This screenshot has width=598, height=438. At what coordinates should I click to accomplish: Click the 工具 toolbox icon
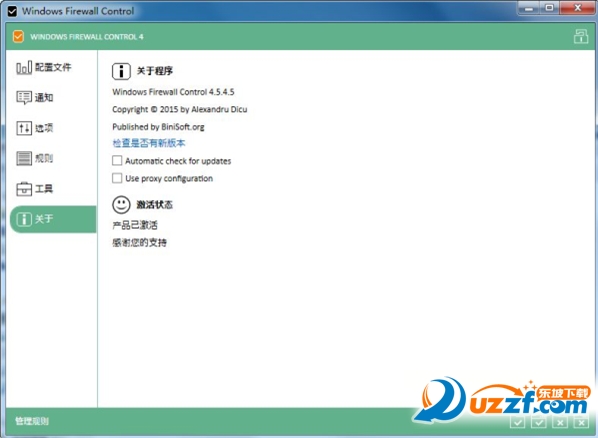point(24,188)
